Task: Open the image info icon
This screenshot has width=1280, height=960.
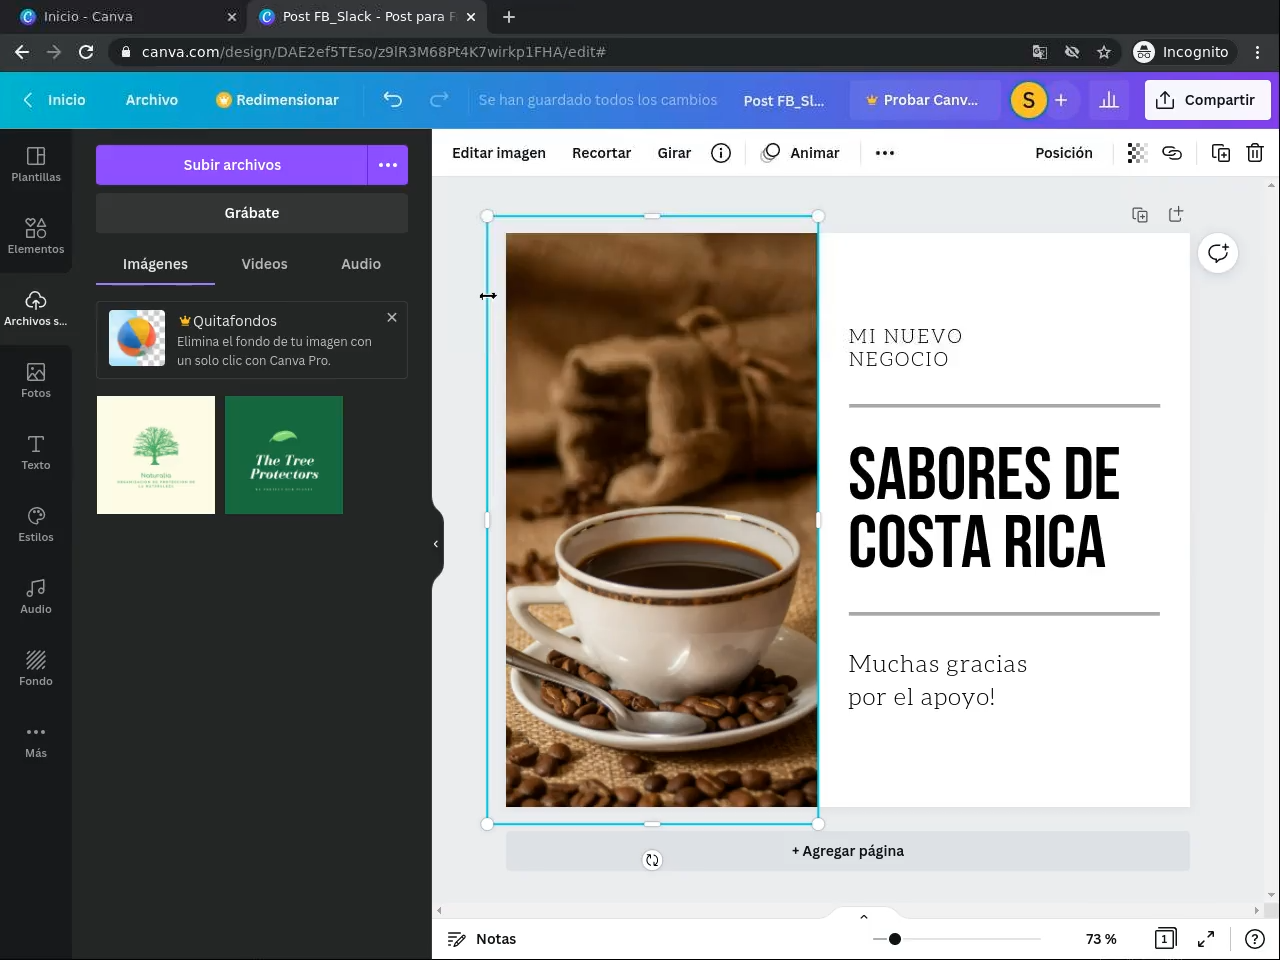Action: [x=721, y=153]
